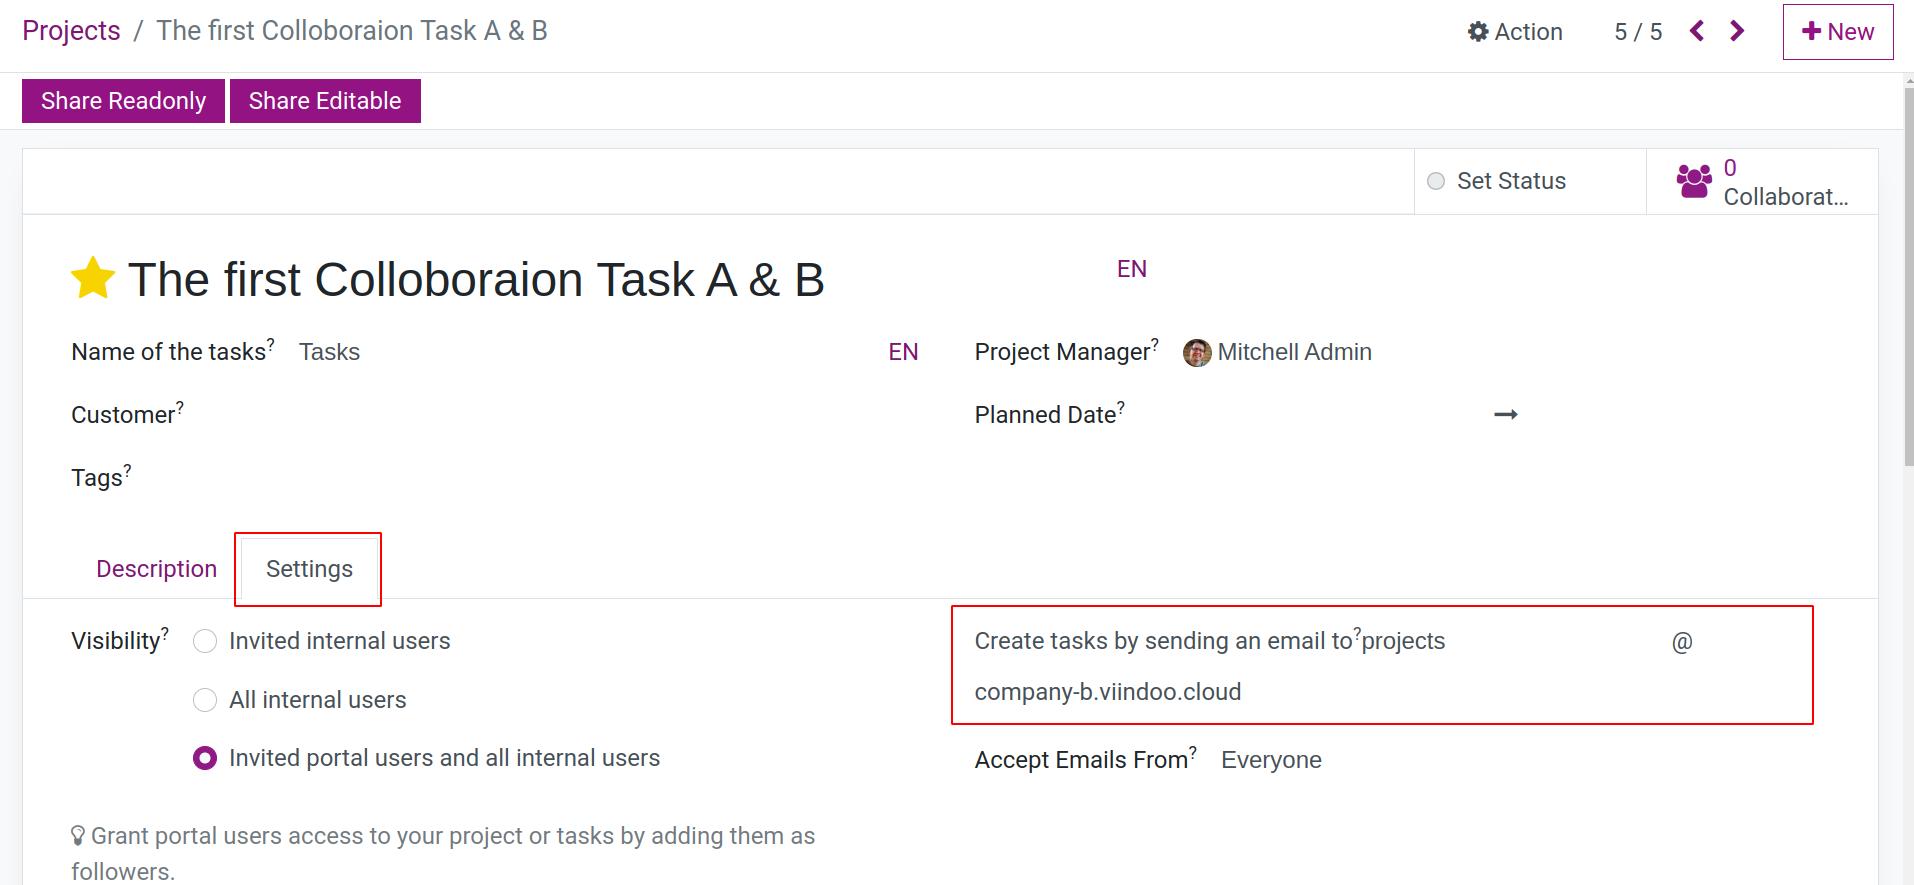The image size is (1914, 885).
Task: Click the 5 / 5 pager counter
Action: click(1638, 32)
